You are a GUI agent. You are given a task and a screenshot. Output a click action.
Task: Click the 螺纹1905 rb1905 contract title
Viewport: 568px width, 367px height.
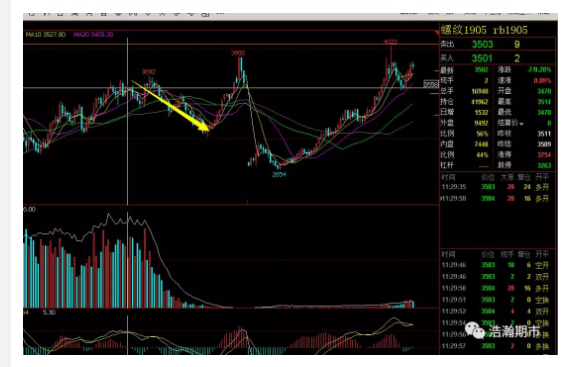click(484, 30)
